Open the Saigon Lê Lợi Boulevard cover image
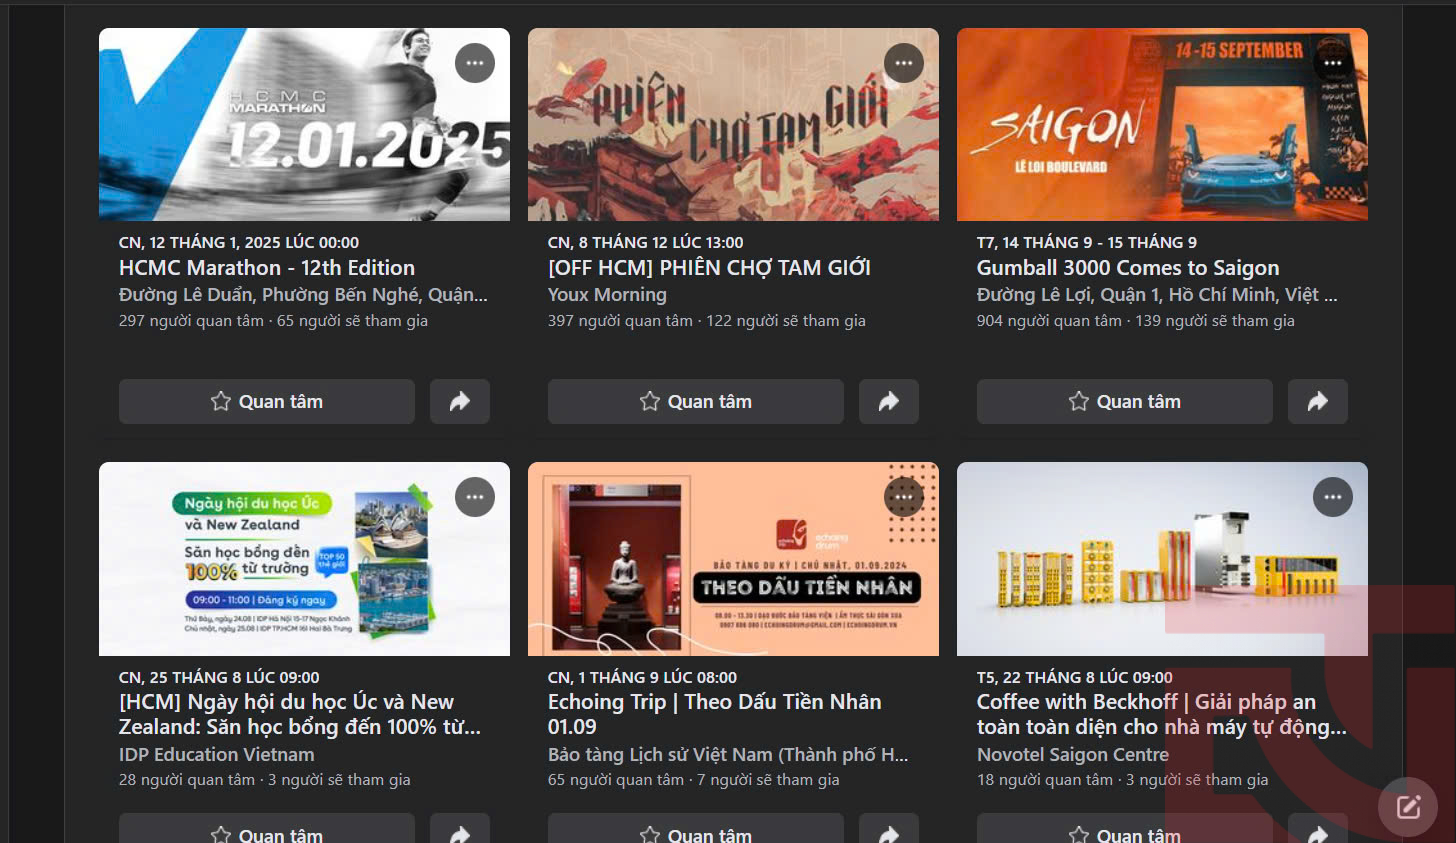The image size is (1456, 843). (x=1162, y=124)
